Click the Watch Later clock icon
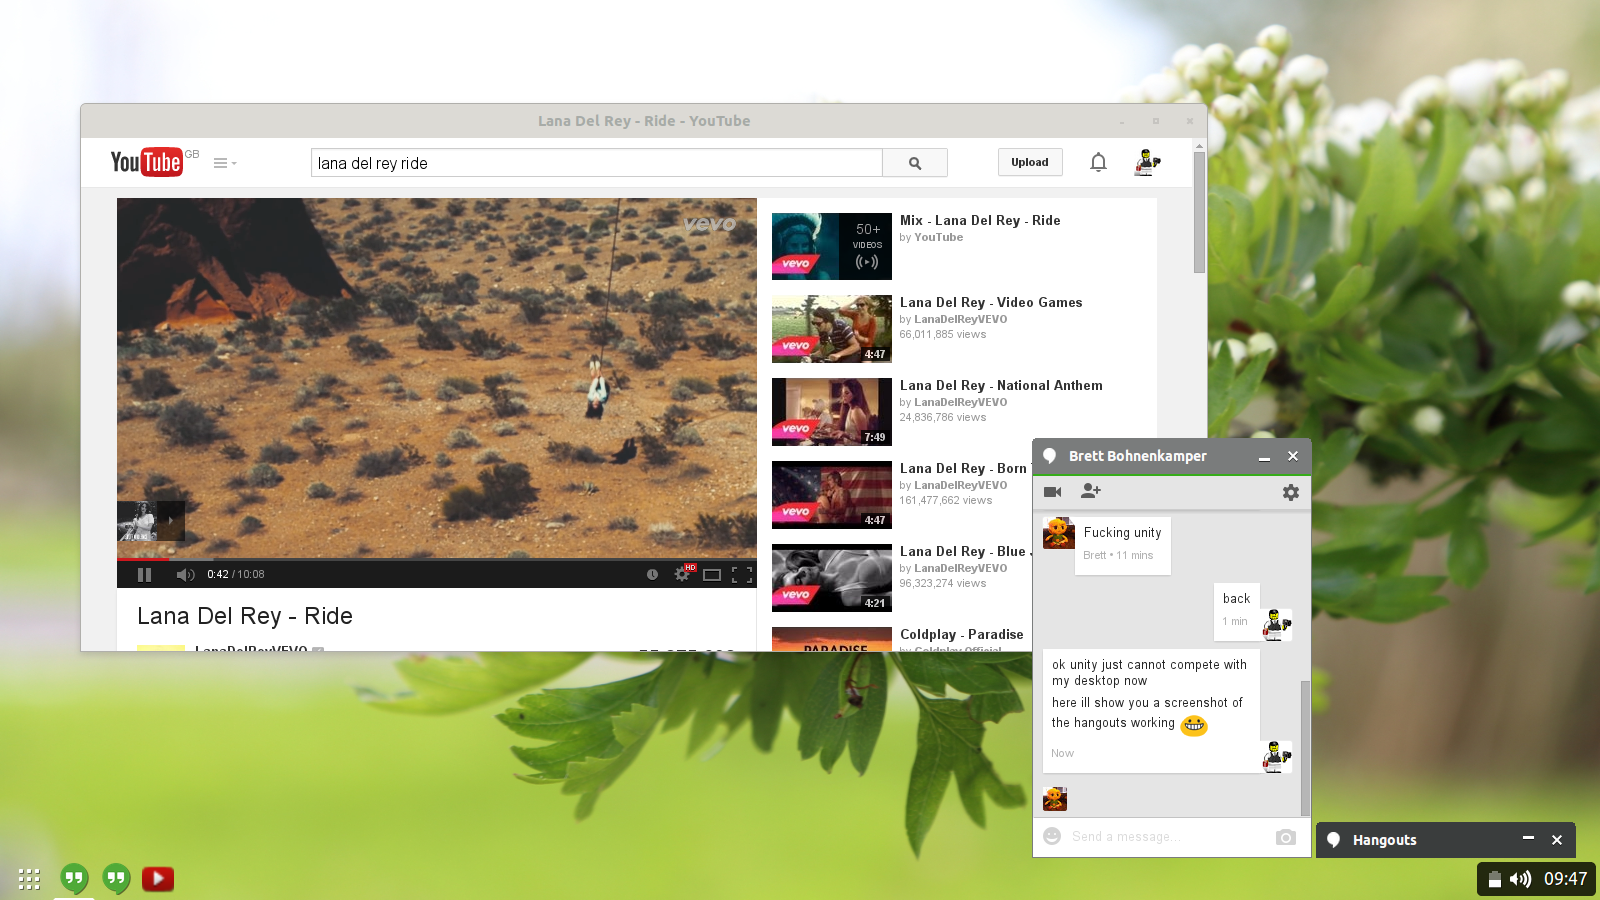Viewport: 1600px width, 900px height. point(652,574)
